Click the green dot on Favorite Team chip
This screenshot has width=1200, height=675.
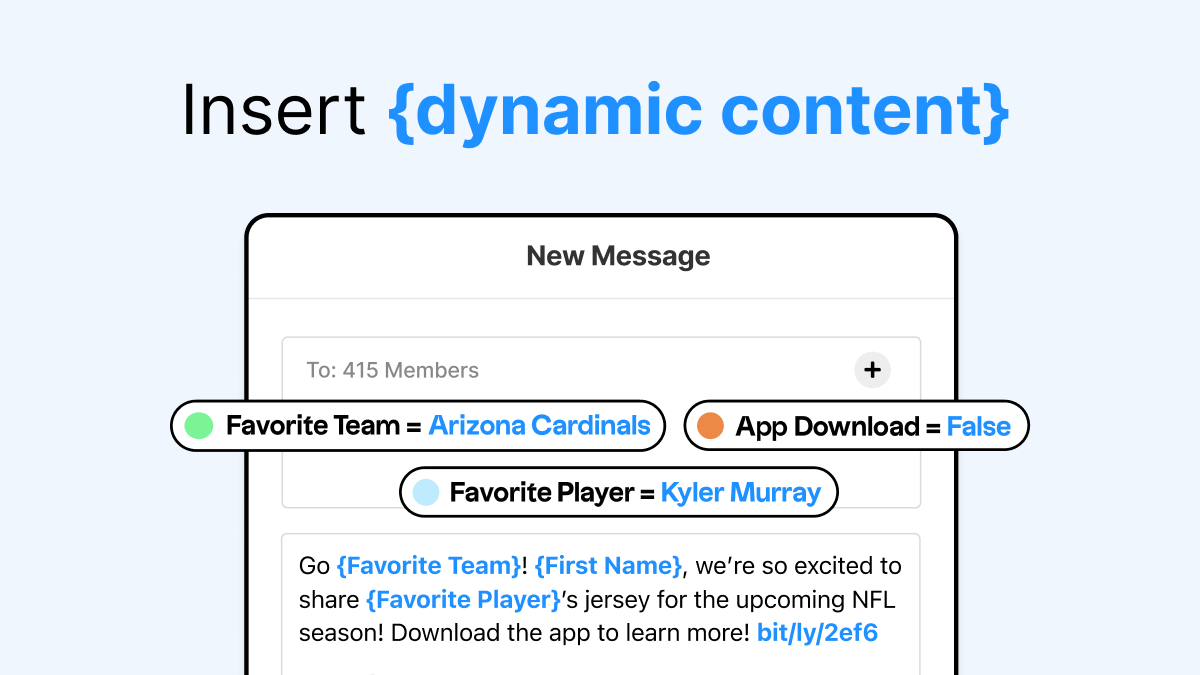(x=200, y=426)
